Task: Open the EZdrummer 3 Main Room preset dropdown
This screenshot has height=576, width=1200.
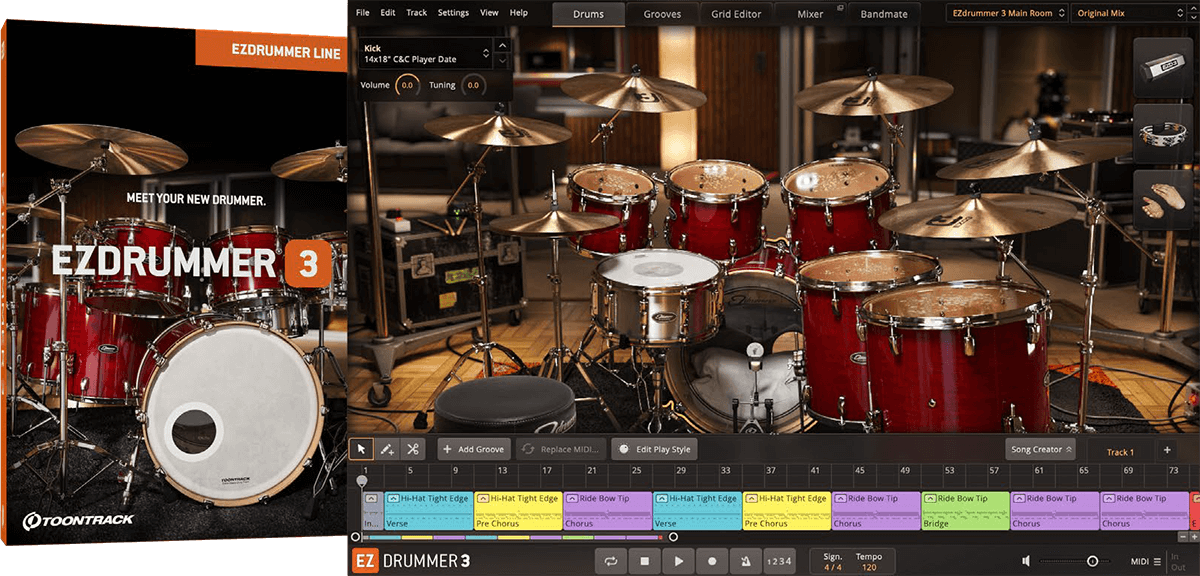Action: tap(1006, 12)
